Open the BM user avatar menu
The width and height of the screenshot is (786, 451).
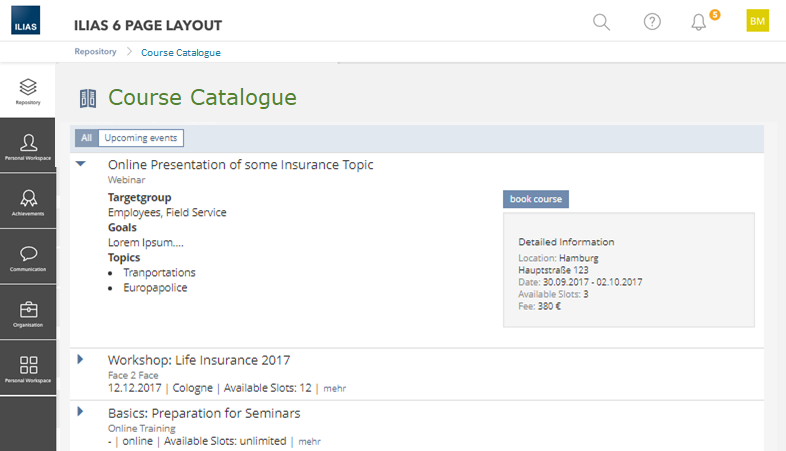(x=757, y=21)
